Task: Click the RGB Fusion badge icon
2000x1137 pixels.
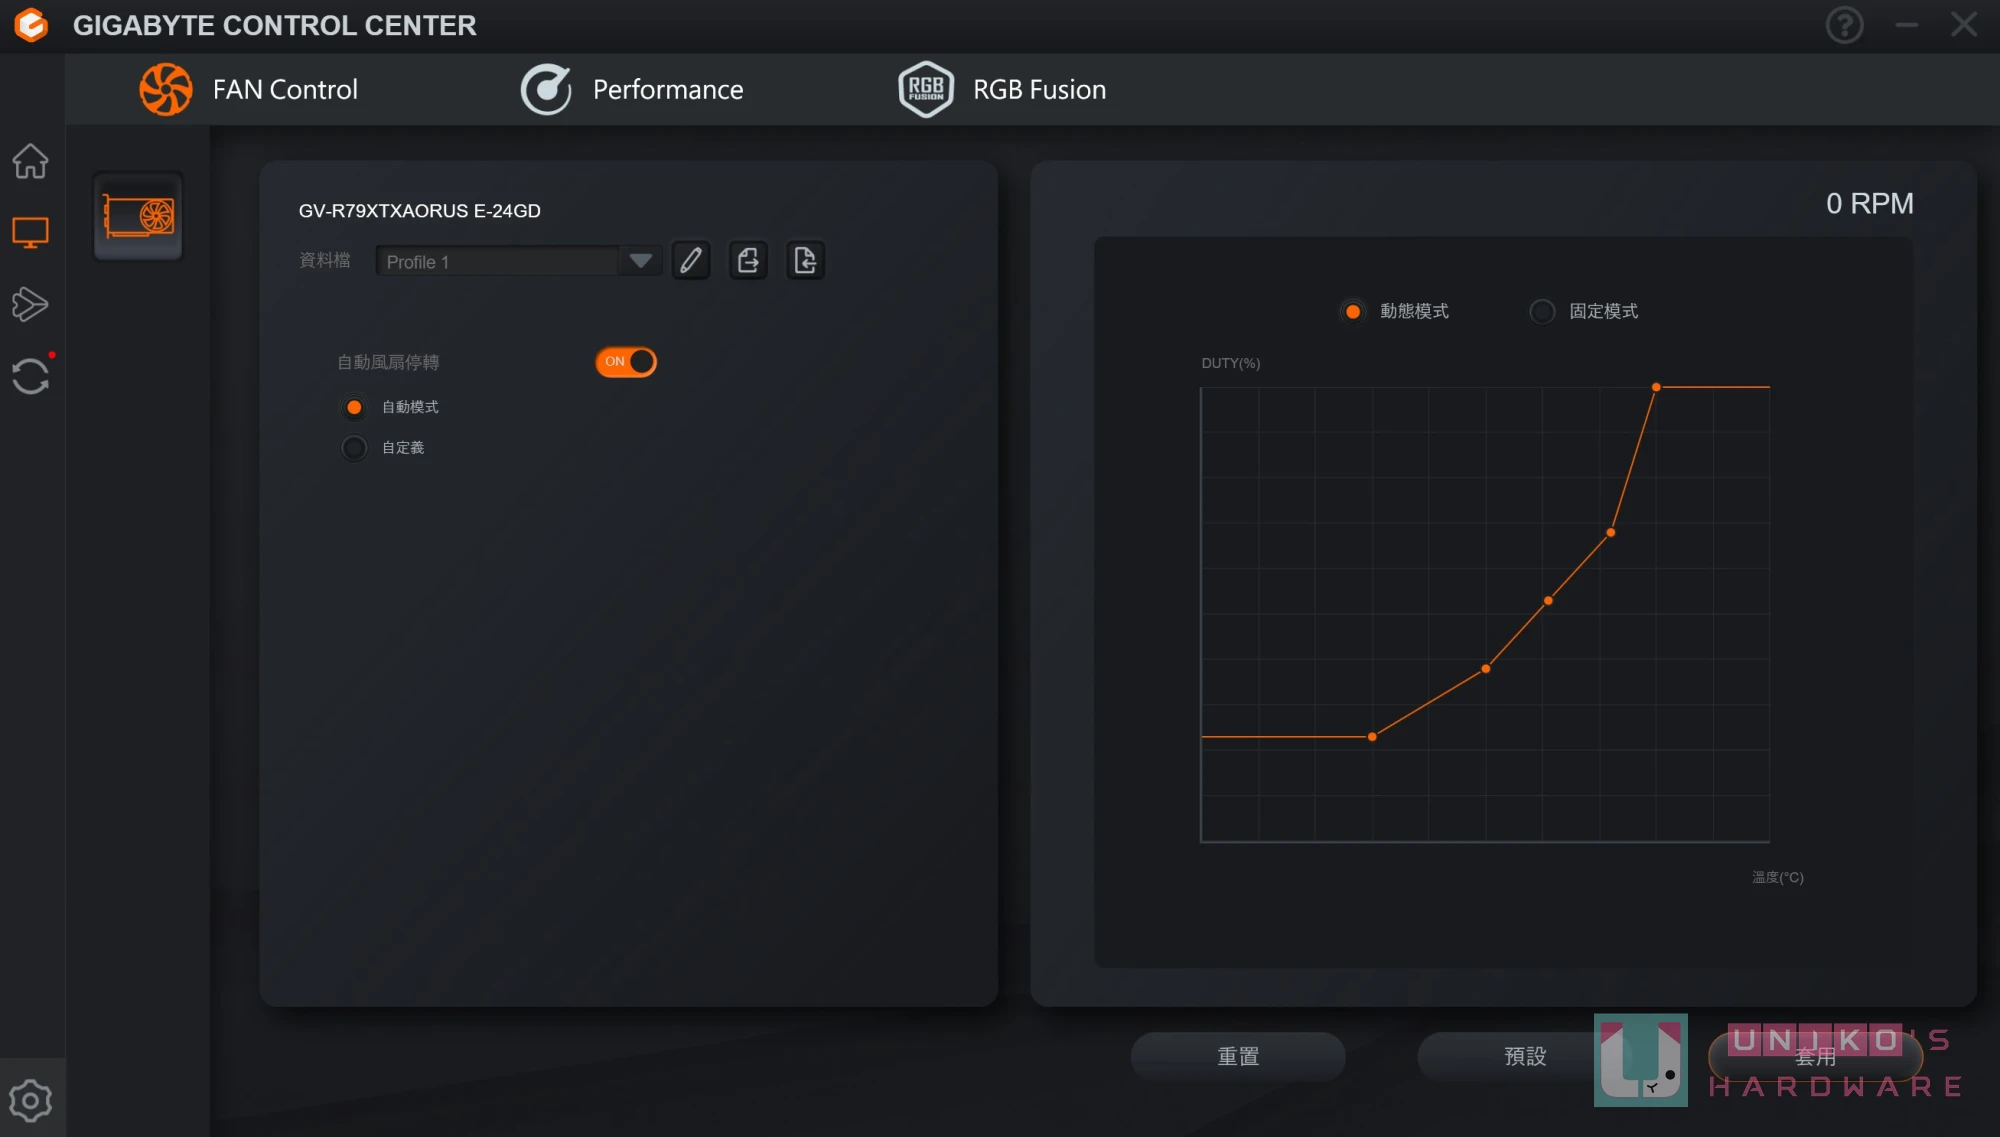Action: 926,90
